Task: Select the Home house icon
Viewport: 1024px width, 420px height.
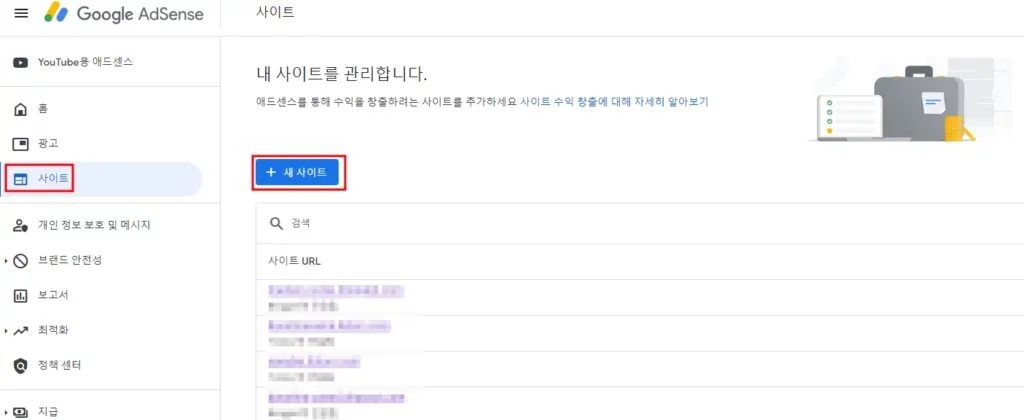Action: (x=21, y=108)
